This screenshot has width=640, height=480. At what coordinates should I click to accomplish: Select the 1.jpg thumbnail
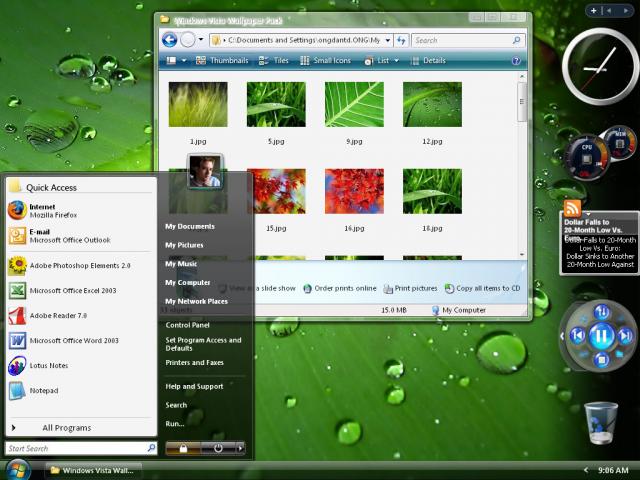[198, 104]
